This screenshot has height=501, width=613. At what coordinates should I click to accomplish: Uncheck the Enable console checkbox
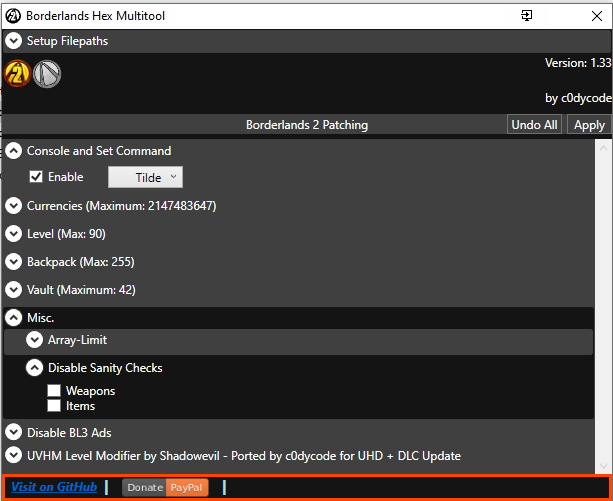pos(36,177)
